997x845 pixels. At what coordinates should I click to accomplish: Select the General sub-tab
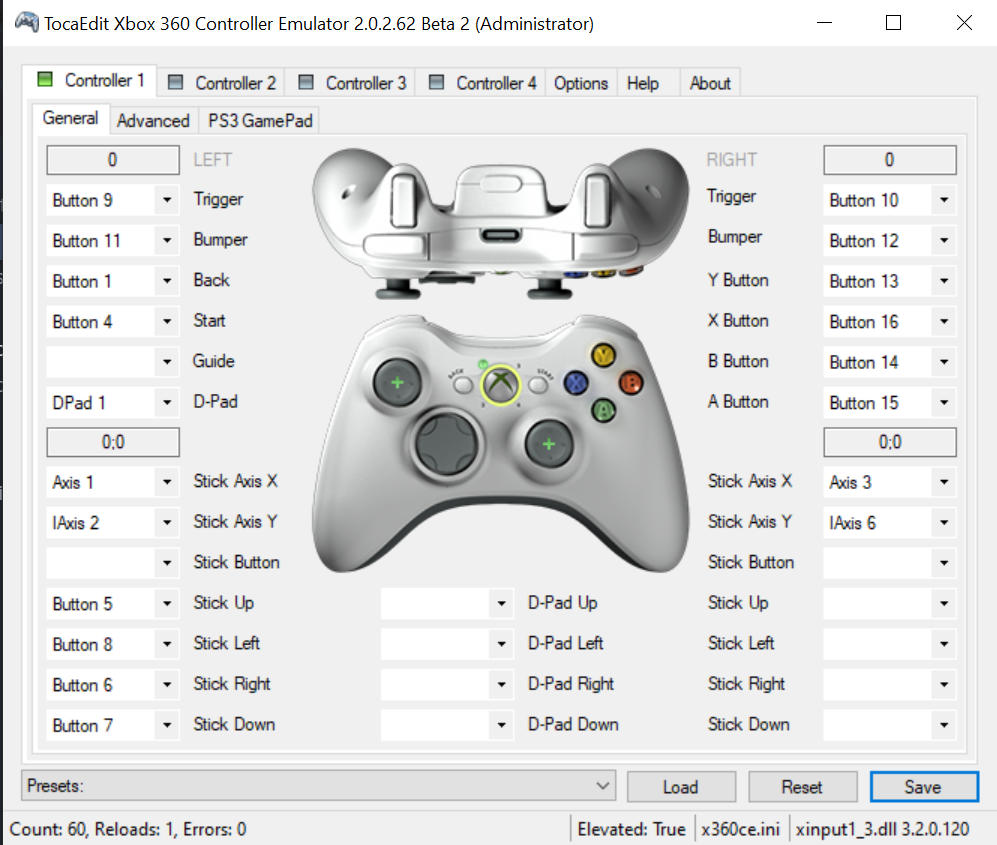click(x=70, y=118)
